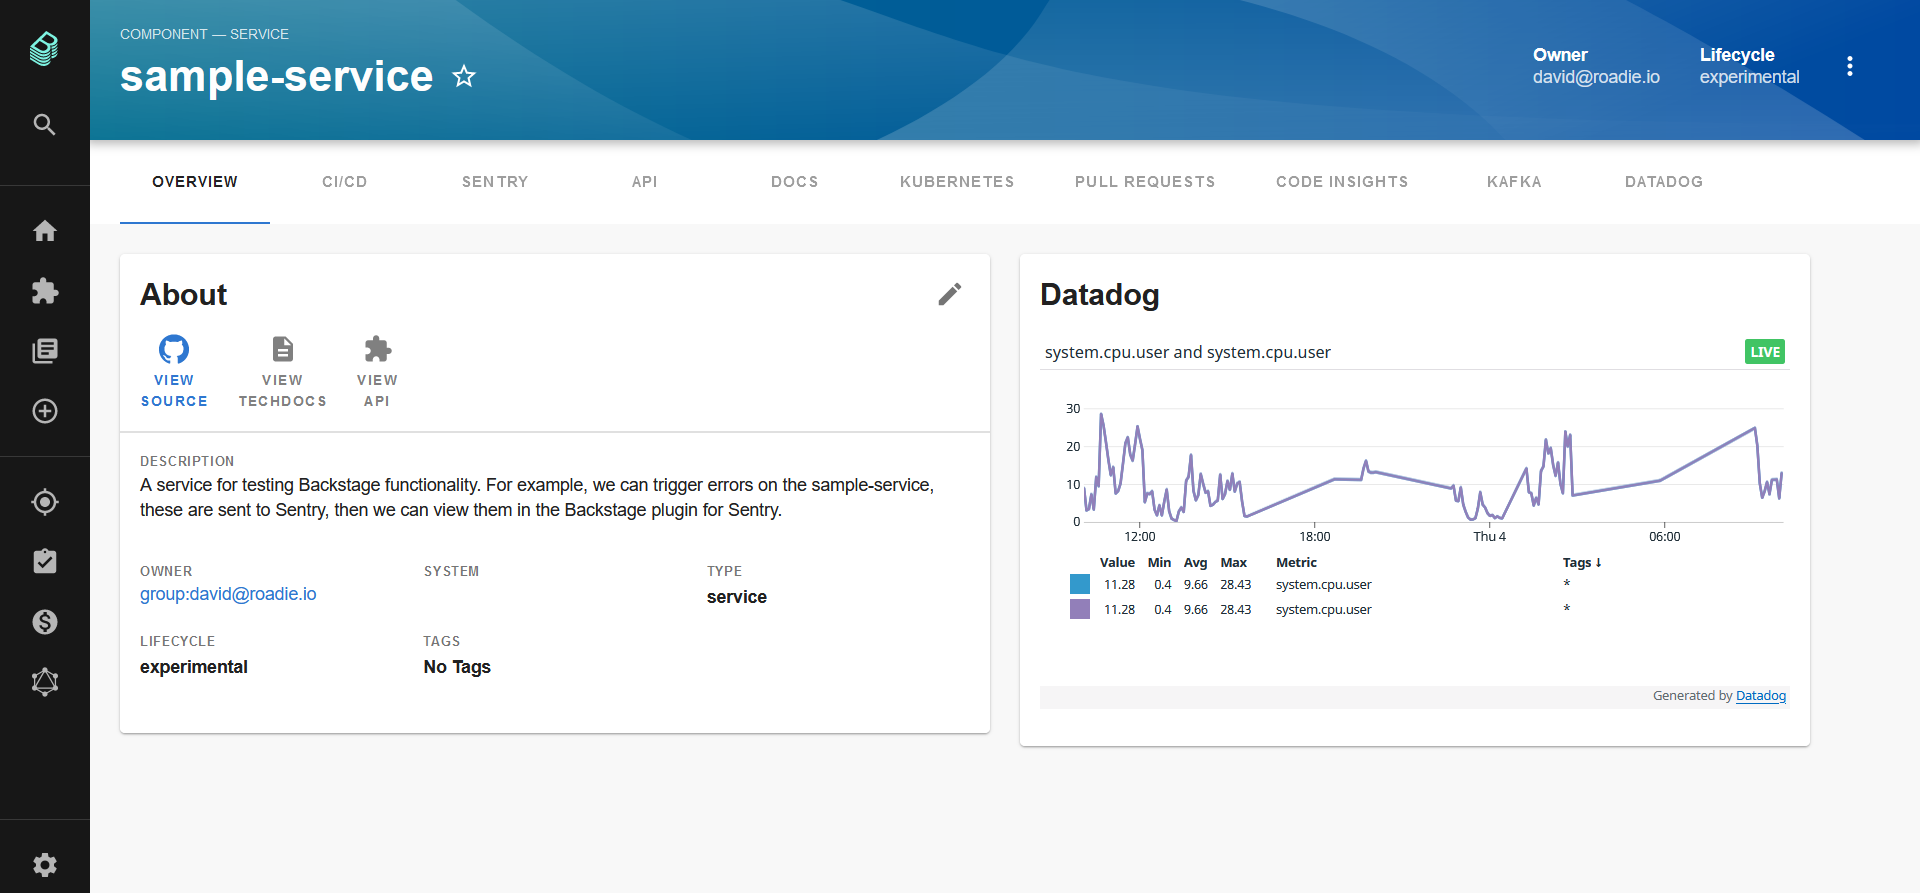Screen dimensions: 1920x893
Task: Click the 18:00 time axis label
Action: point(1315,537)
